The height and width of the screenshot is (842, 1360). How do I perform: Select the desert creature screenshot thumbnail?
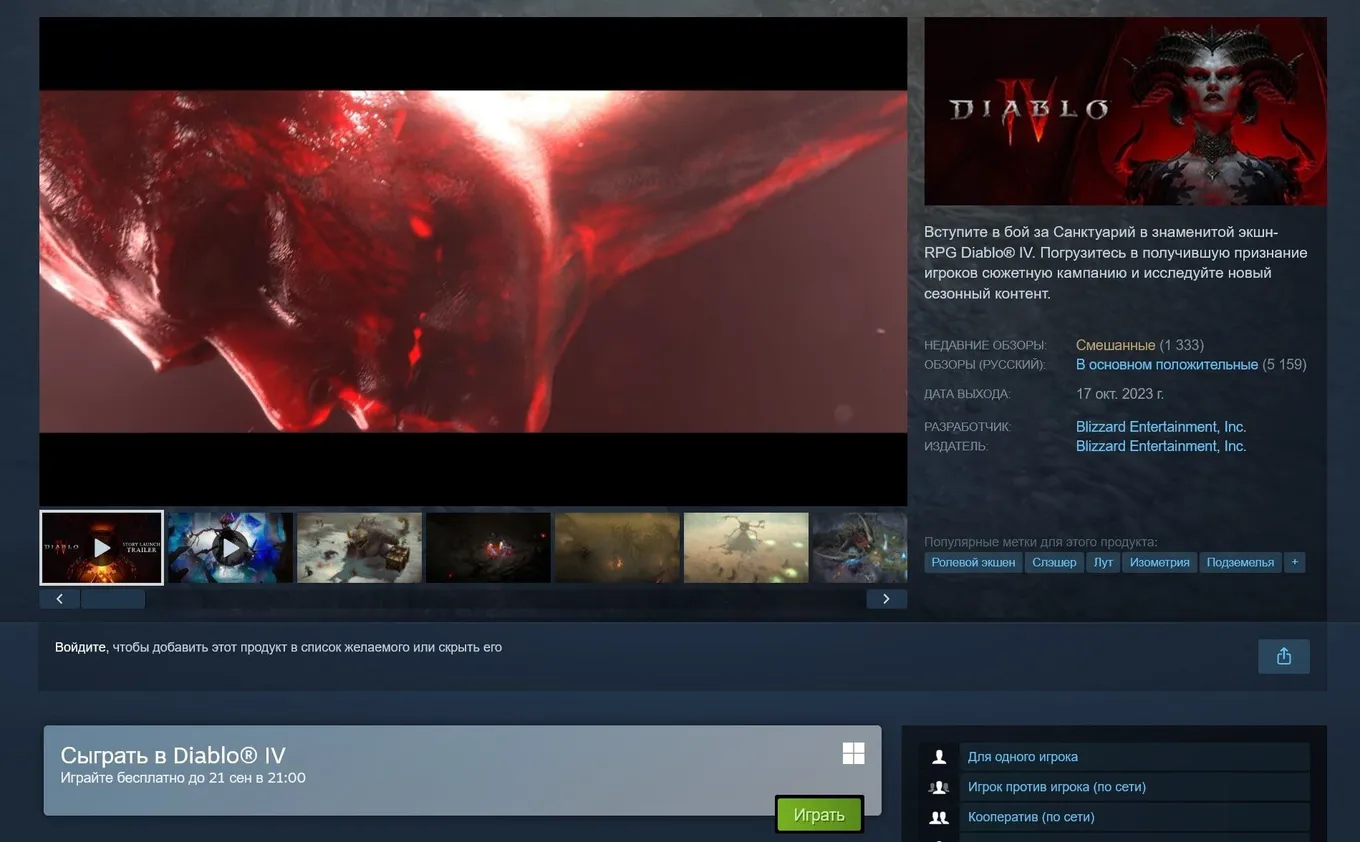click(746, 548)
